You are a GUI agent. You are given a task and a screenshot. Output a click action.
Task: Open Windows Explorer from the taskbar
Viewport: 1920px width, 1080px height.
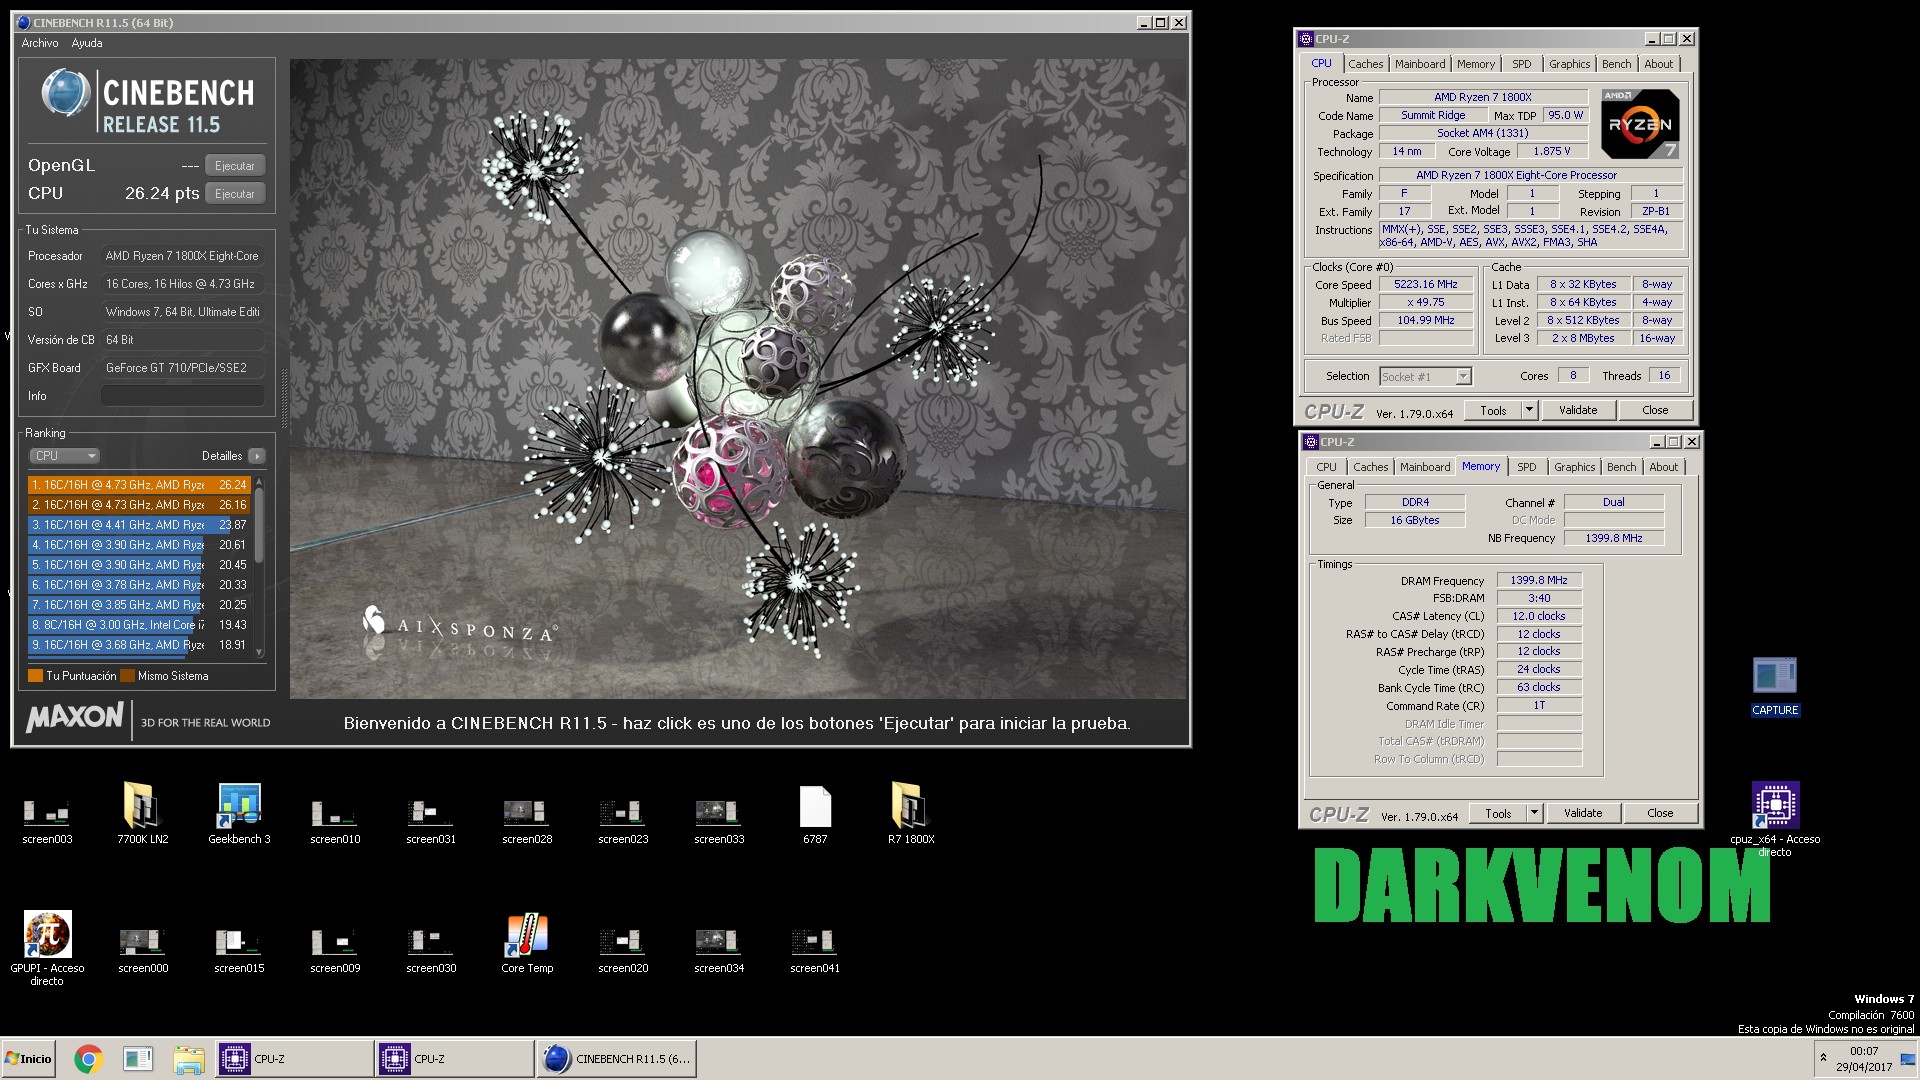point(188,1059)
